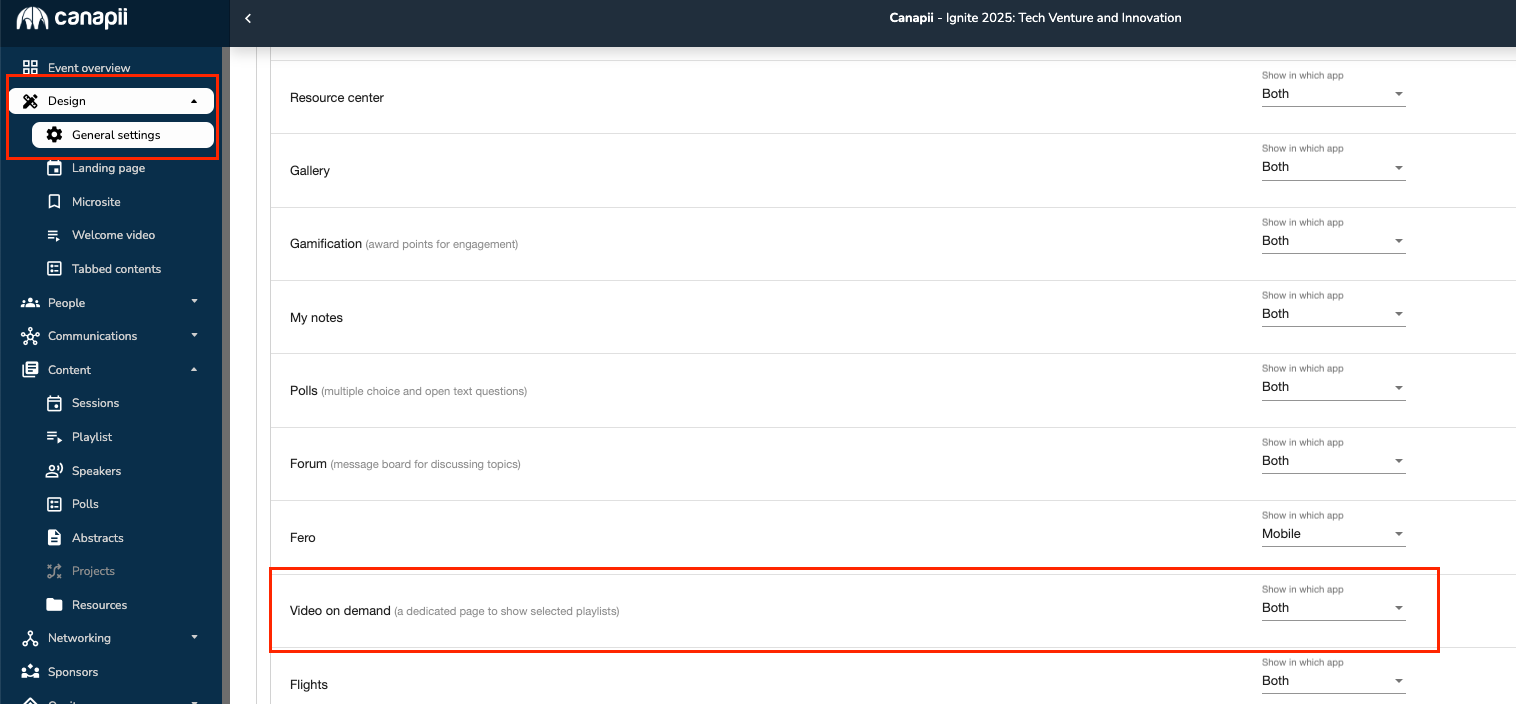The width and height of the screenshot is (1516, 704).
Task: Click the Sponsors icon in sidebar
Action: pyautogui.click(x=30, y=672)
